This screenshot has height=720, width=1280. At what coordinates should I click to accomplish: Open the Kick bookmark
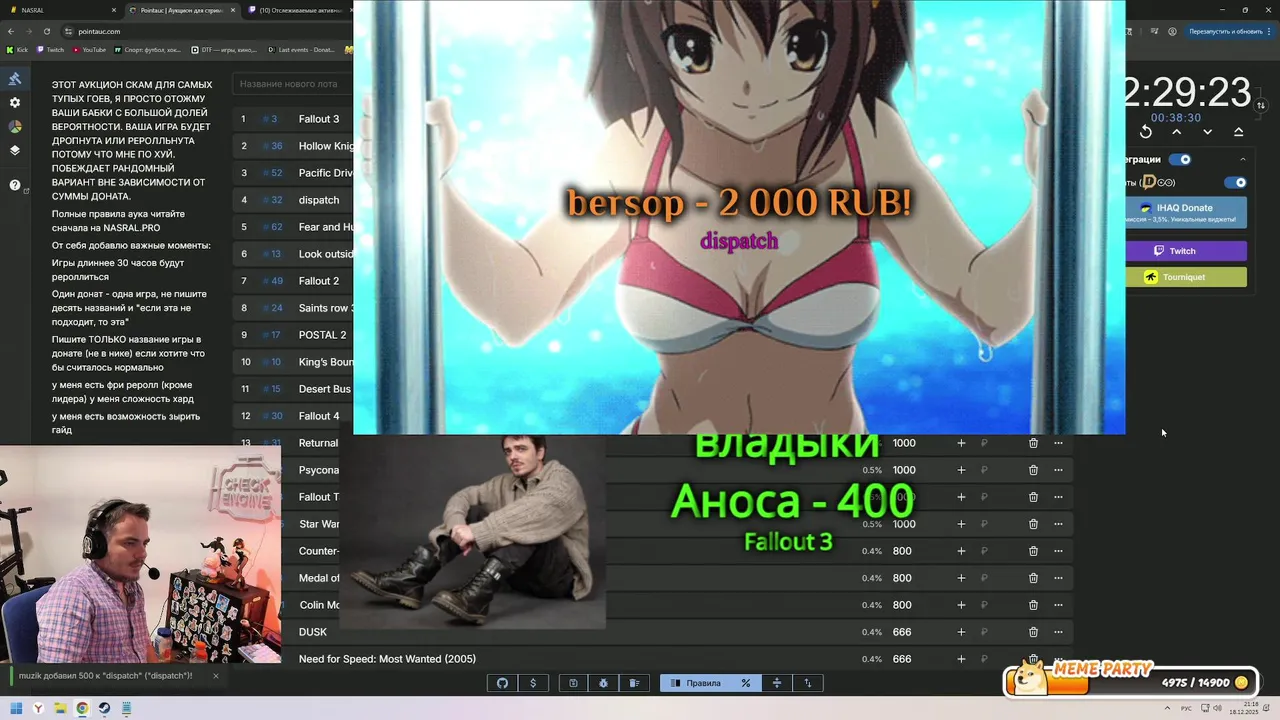point(17,49)
